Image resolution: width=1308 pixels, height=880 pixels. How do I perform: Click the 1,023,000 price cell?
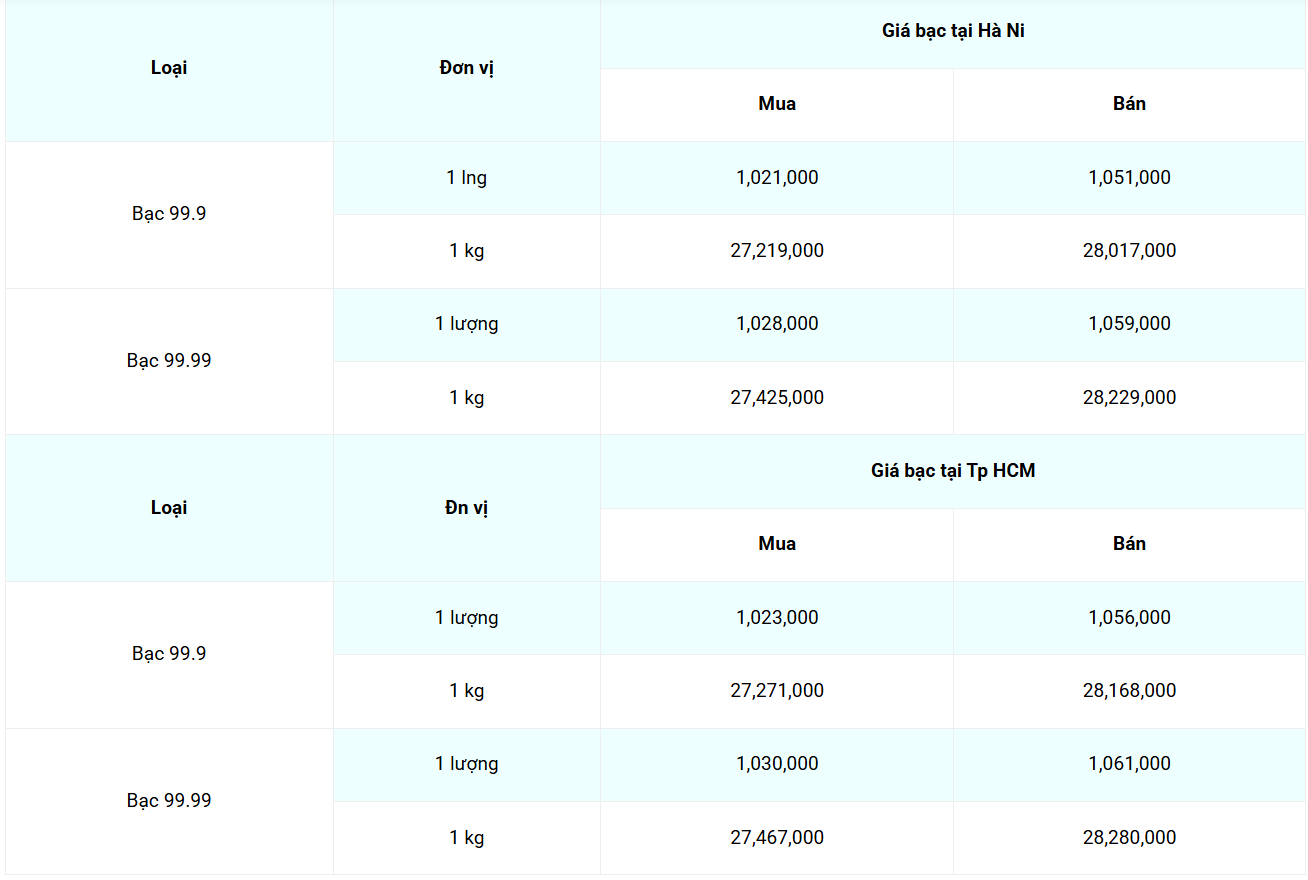[777, 618]
